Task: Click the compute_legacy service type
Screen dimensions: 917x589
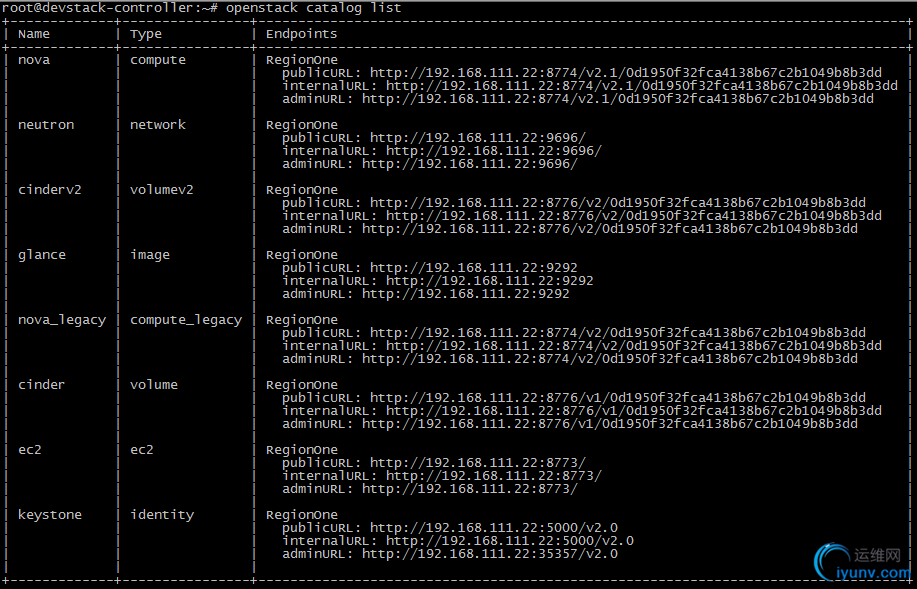Action: coord(186,320)
